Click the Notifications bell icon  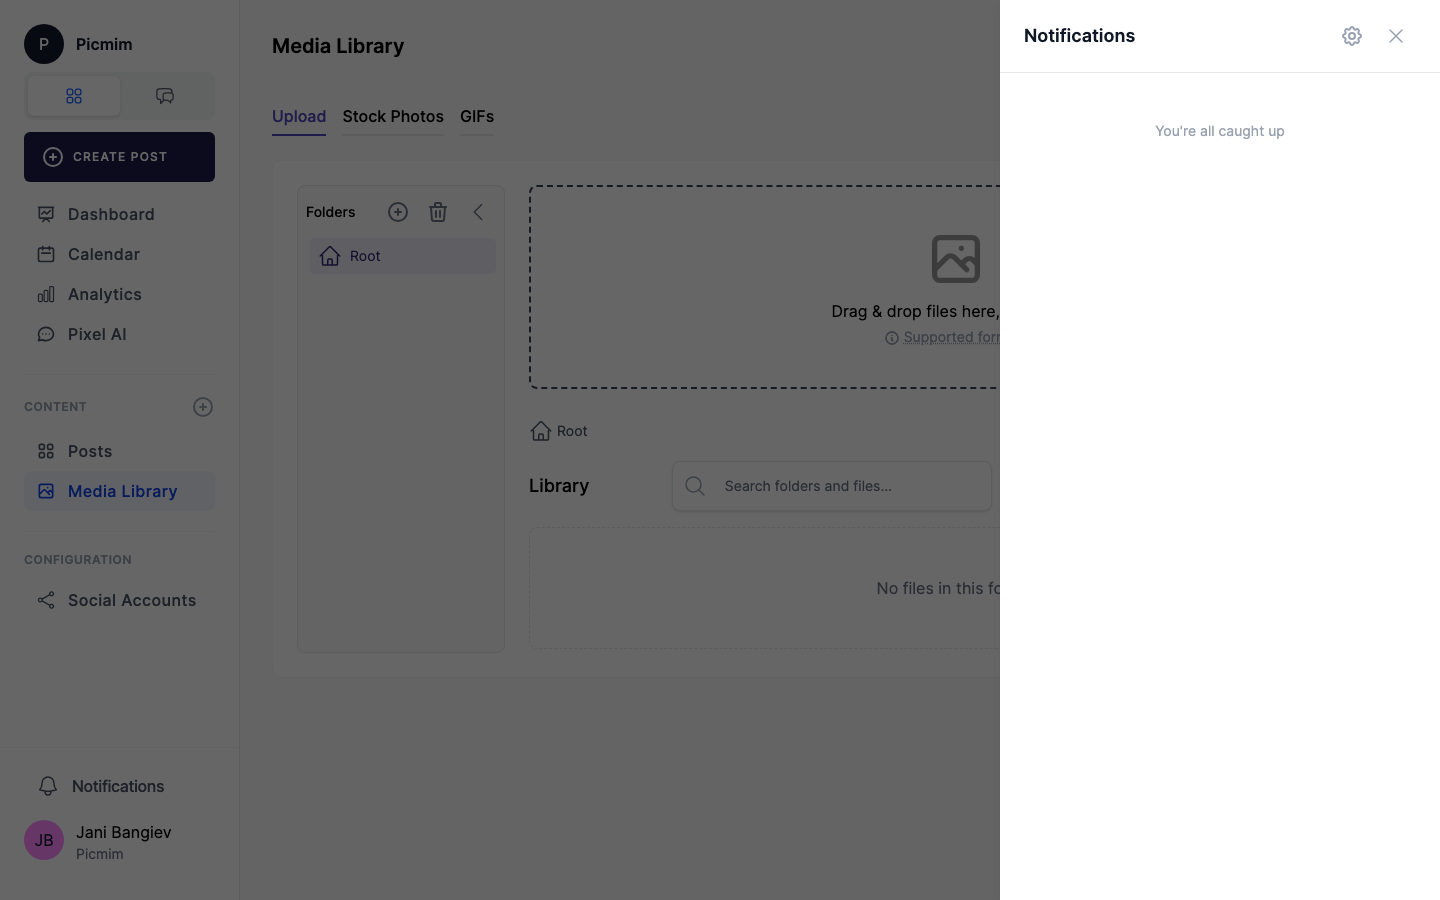coord(48,786)
